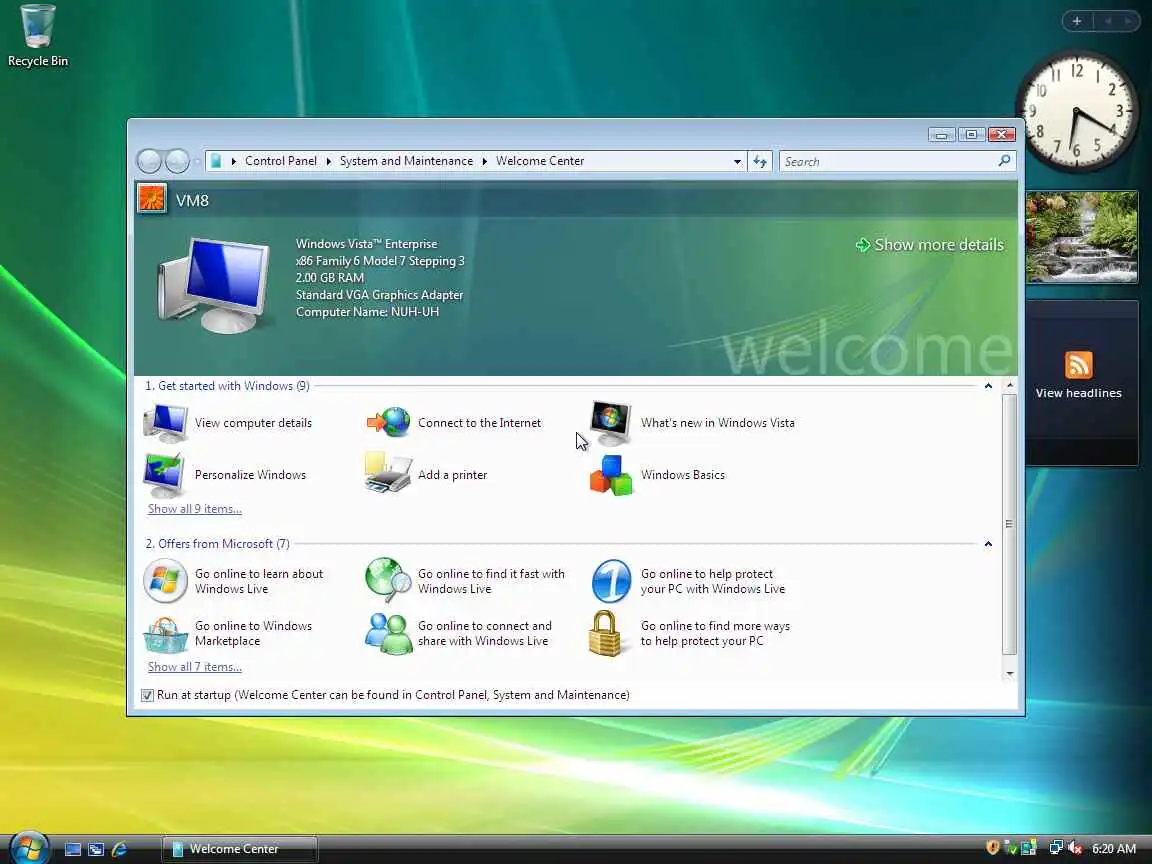The width and height of the screenshot is (1152, 864).
Task: Click Standard VGA Graphics Adapter text
Action: point(379,295)
